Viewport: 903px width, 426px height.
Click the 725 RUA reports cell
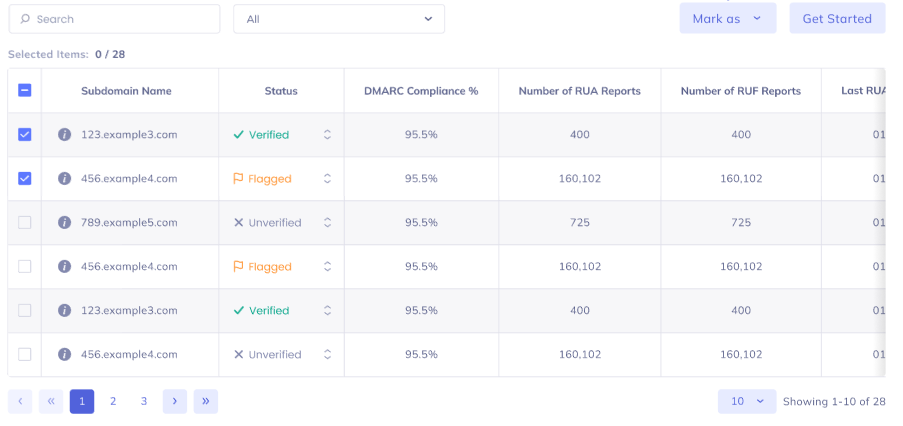coord(579,222)
